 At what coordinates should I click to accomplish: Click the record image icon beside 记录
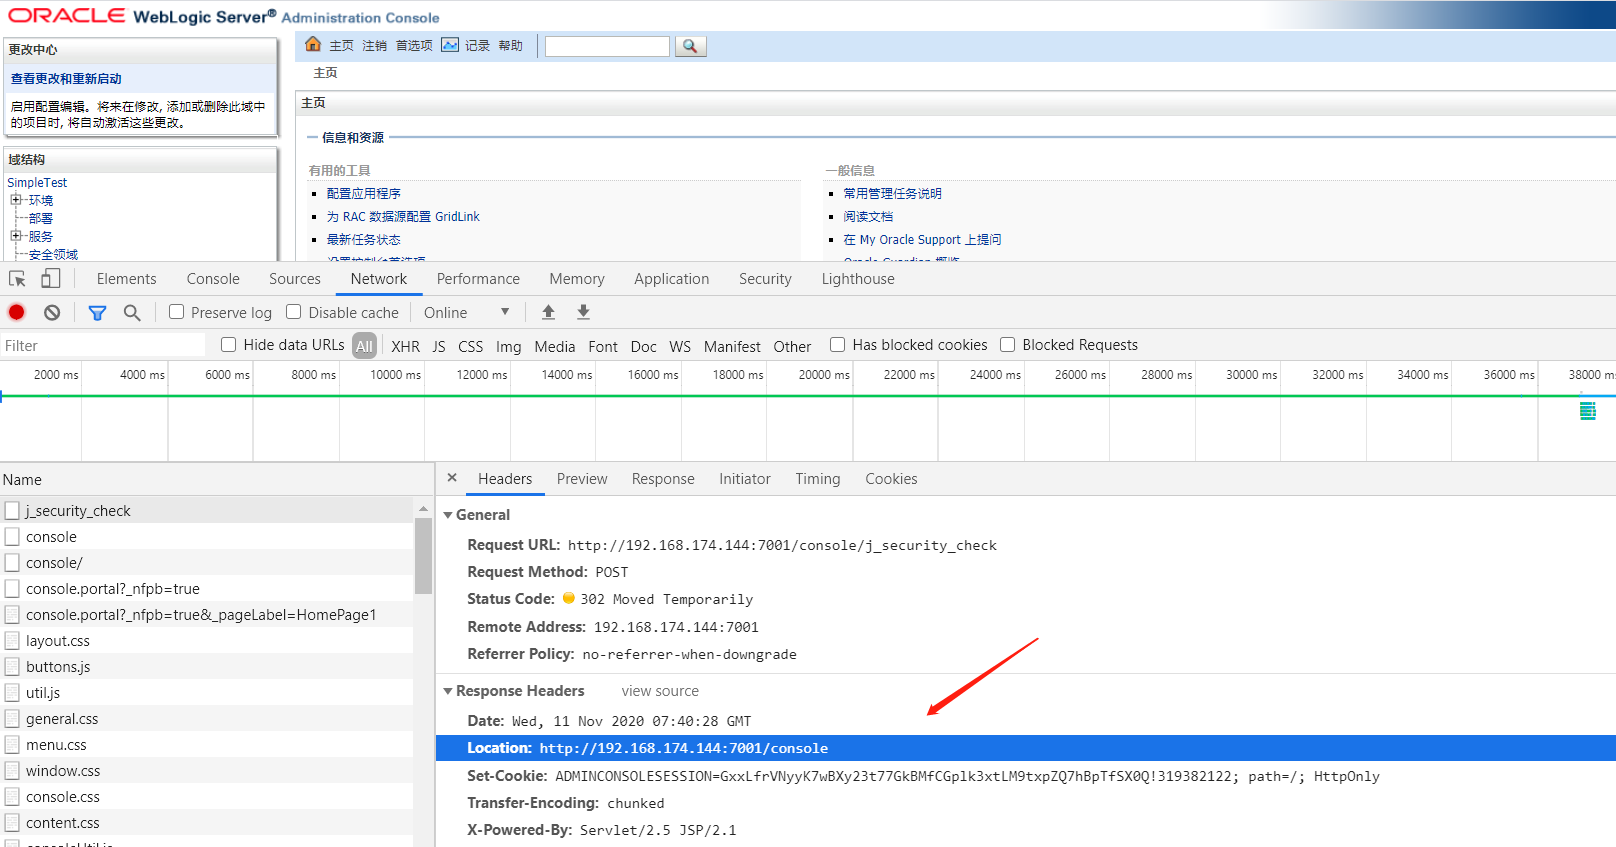(450, 45)
